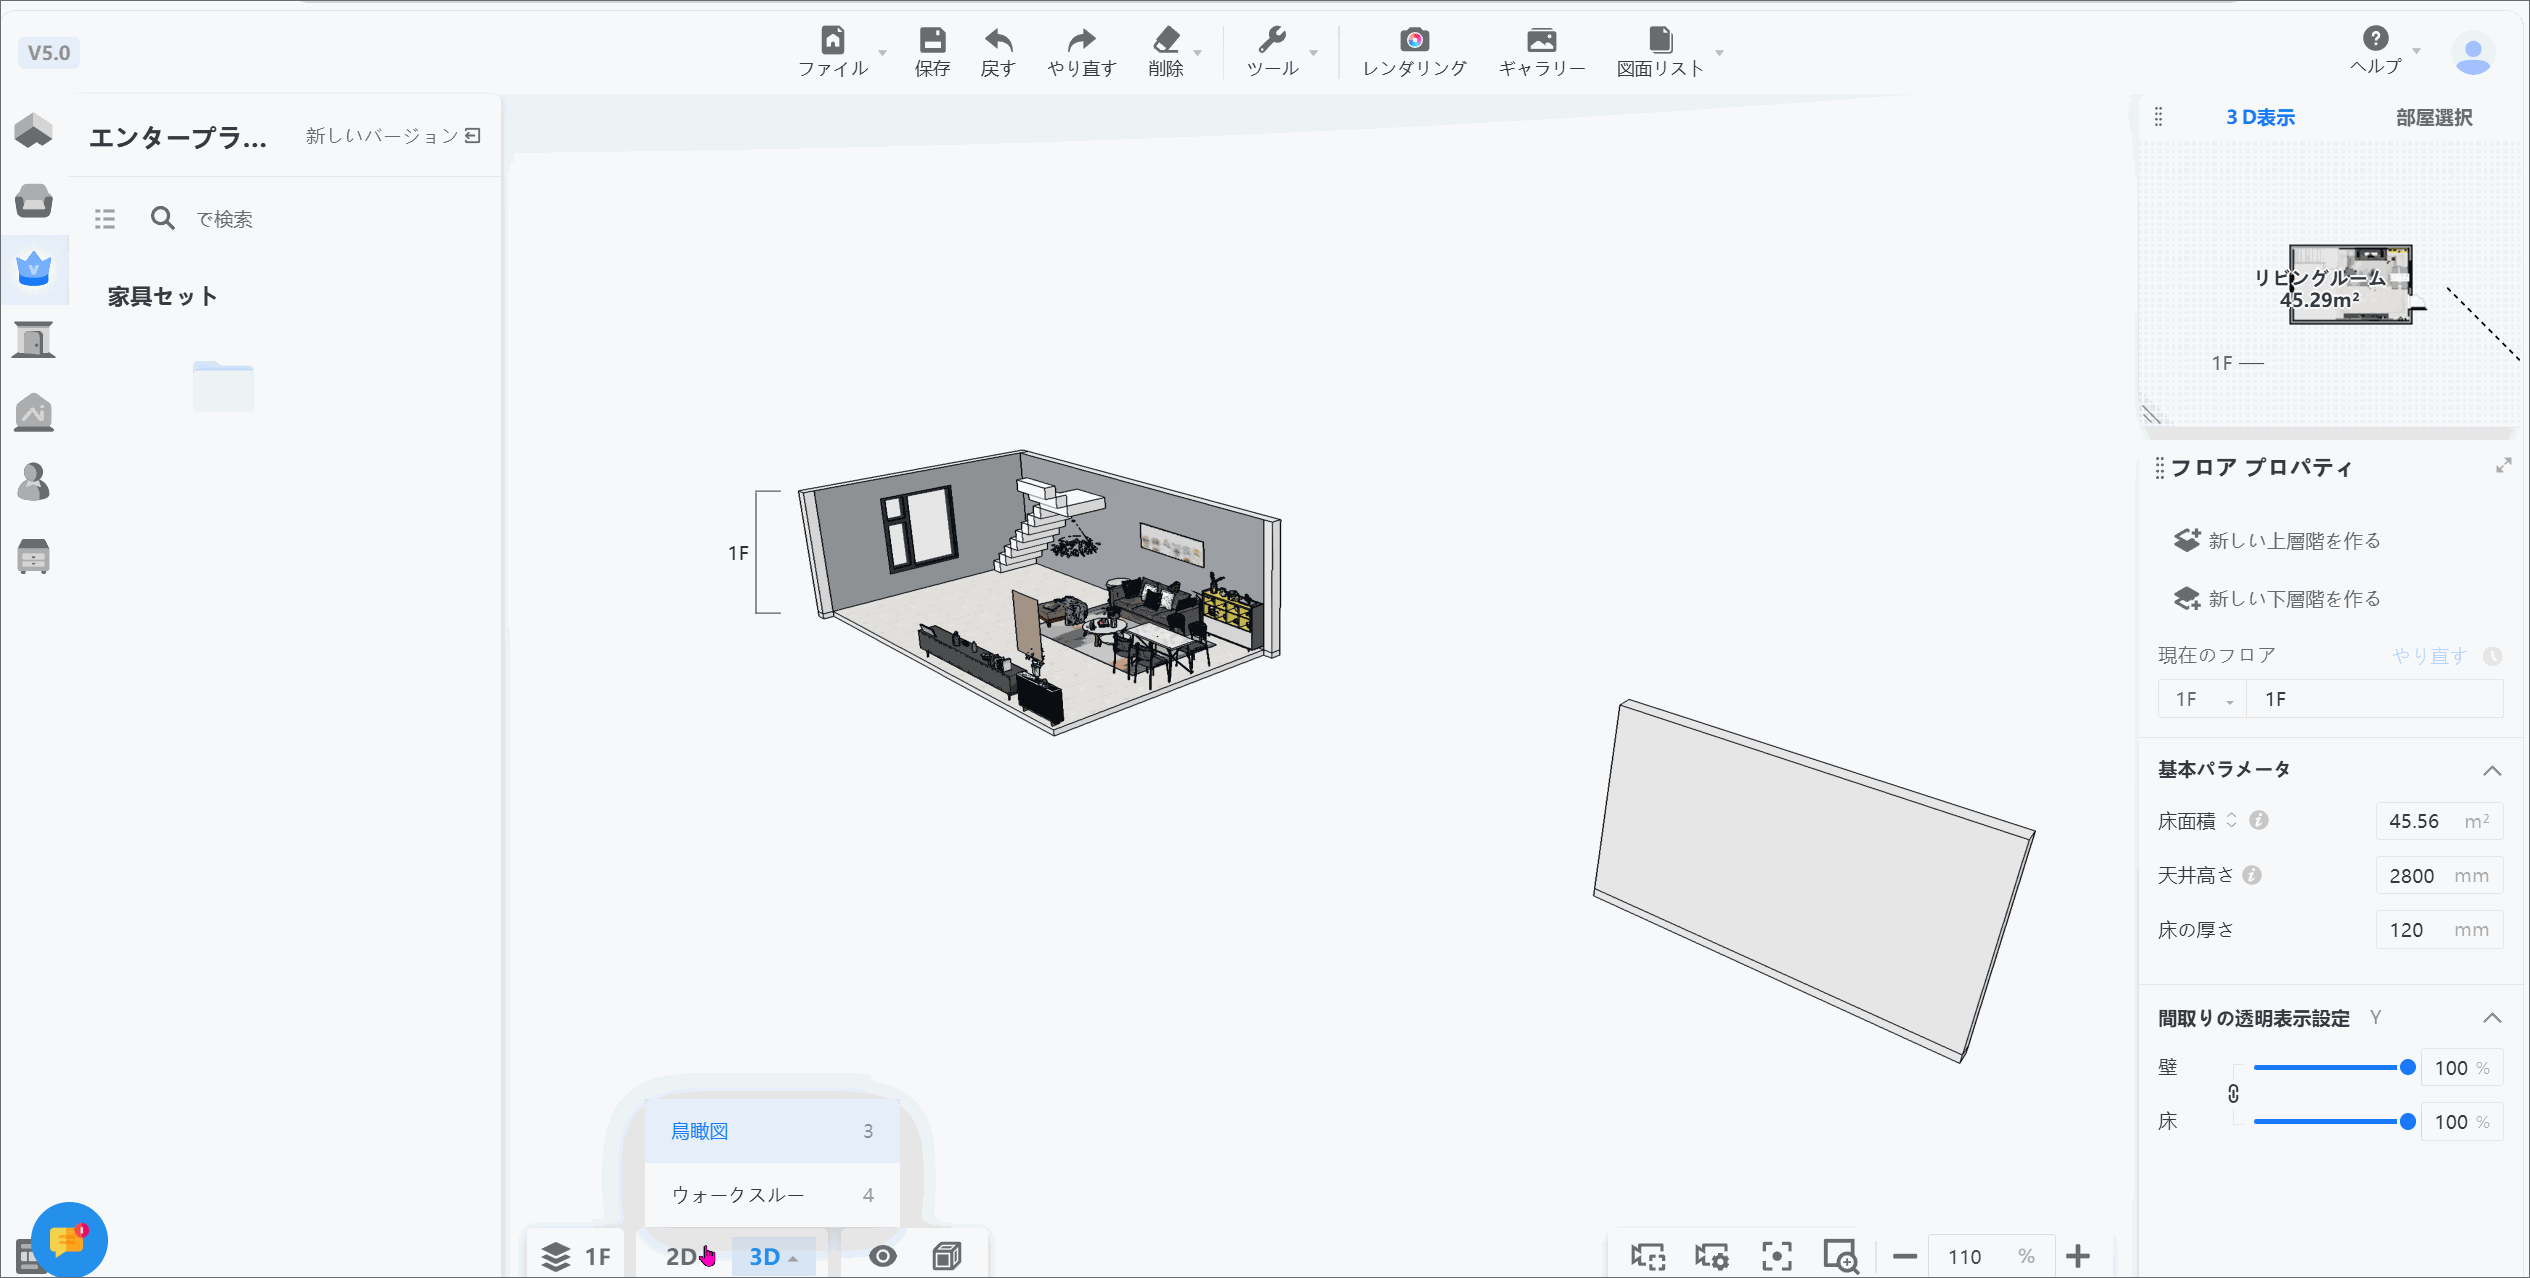
Task: Zoom in with the plus button
Action: (2078, 1256)
